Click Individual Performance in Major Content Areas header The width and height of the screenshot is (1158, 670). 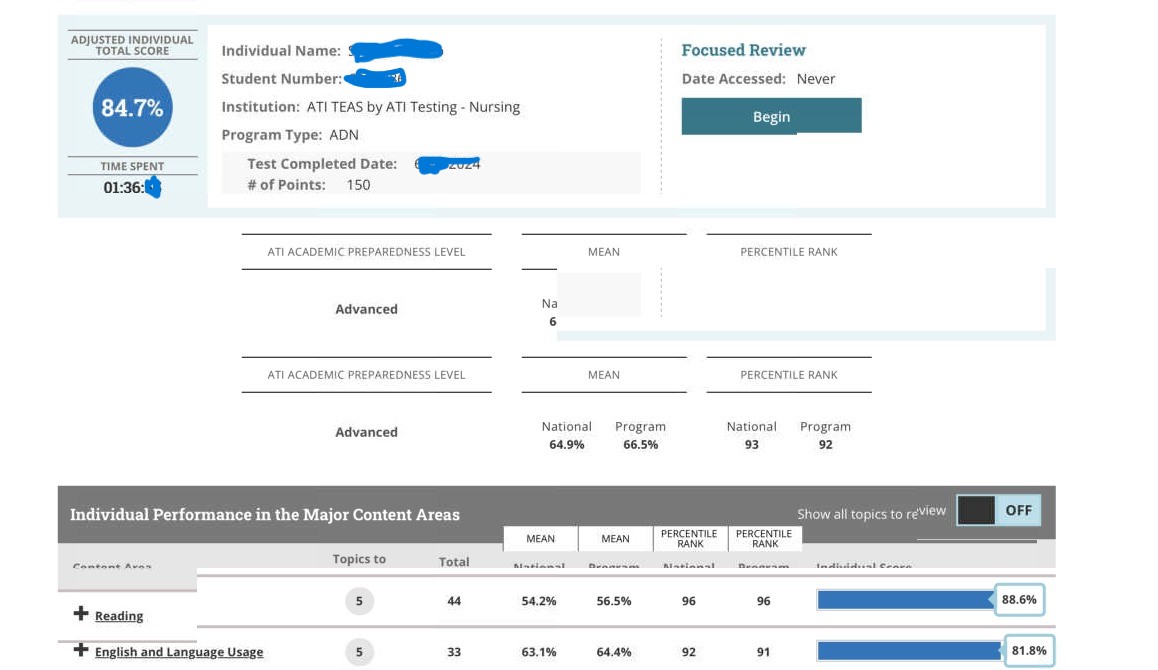click(265, 515)
